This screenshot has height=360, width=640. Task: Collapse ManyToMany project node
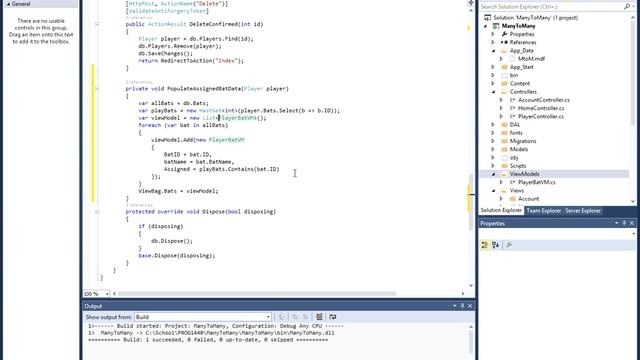tap(485, 26)
